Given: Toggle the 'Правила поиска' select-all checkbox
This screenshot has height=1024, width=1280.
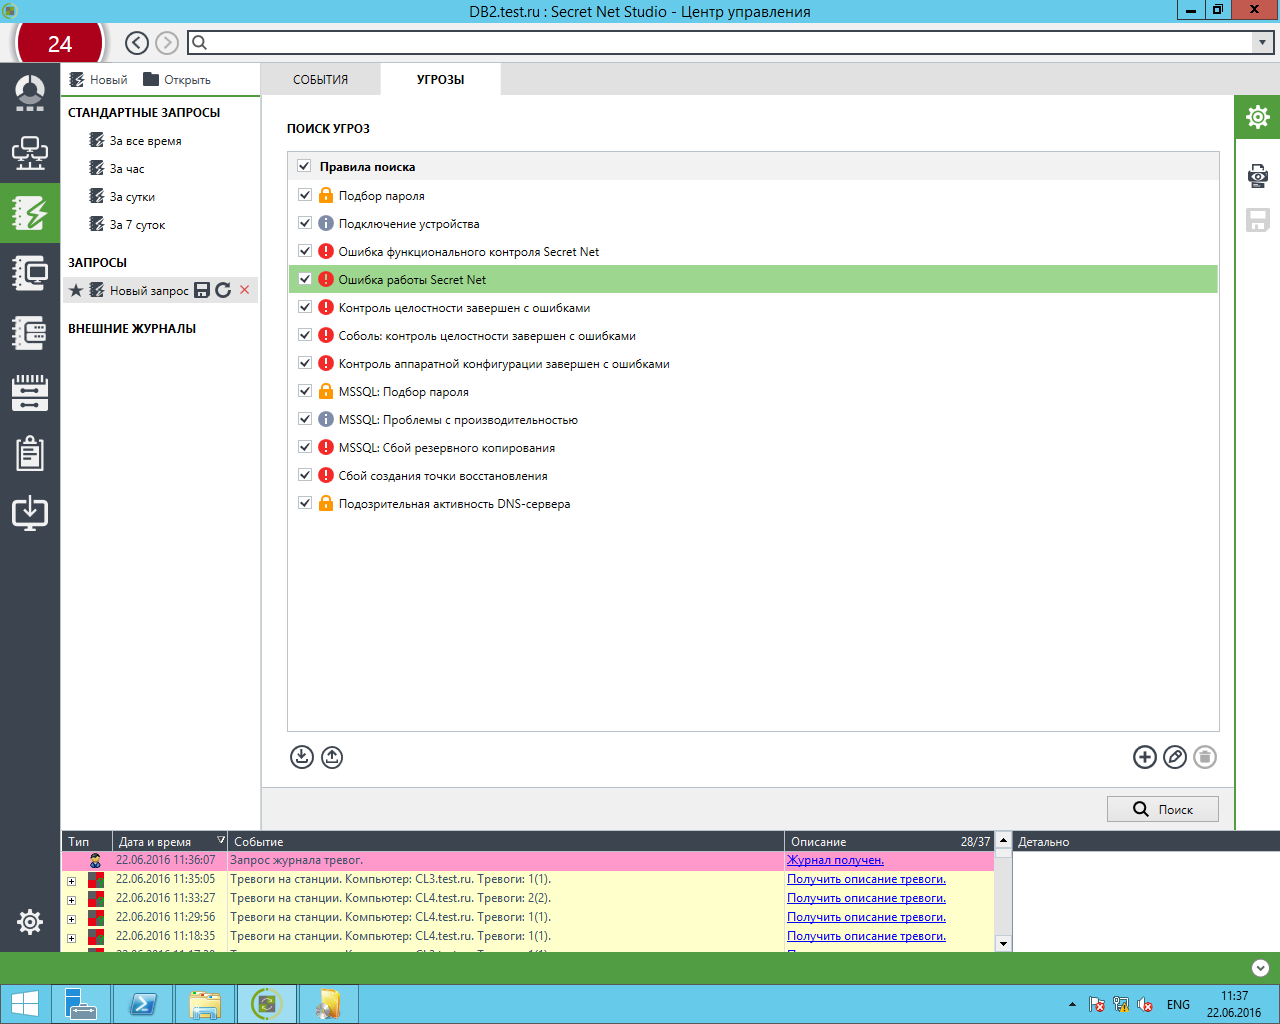Looking at the screenshot, I should (304, 166).
